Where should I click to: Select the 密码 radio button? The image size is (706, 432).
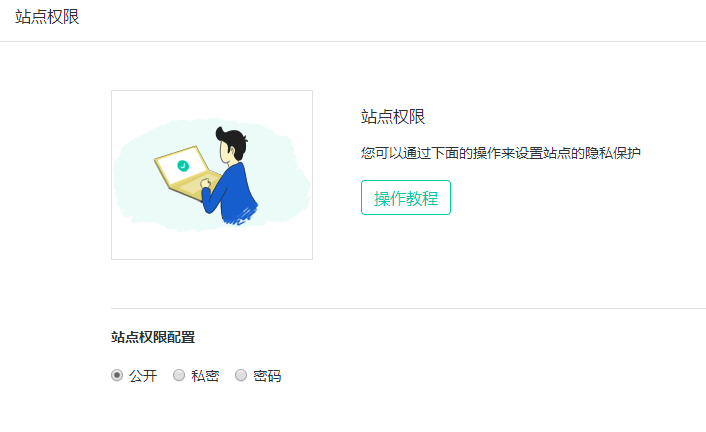[x=241, y=375]
